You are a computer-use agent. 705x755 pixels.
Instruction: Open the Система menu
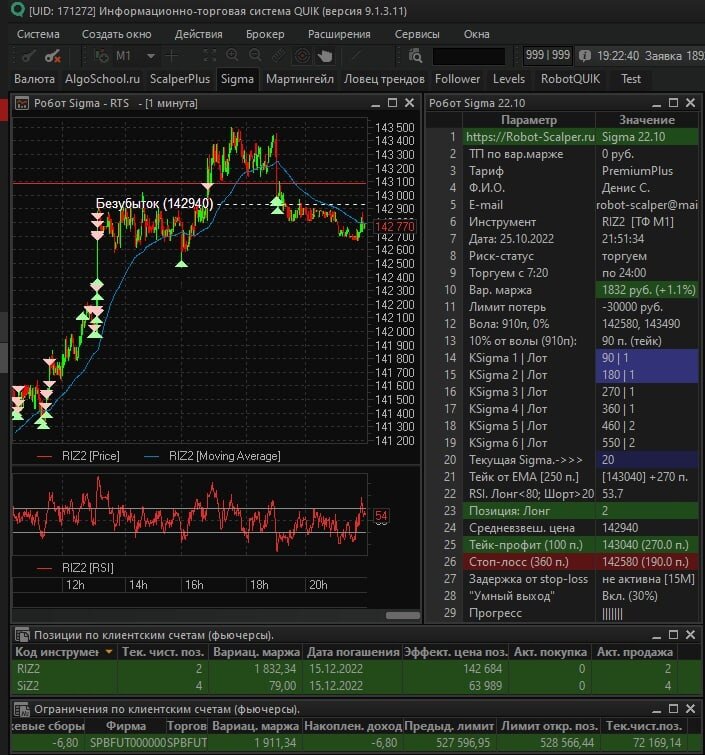point(38,34)
